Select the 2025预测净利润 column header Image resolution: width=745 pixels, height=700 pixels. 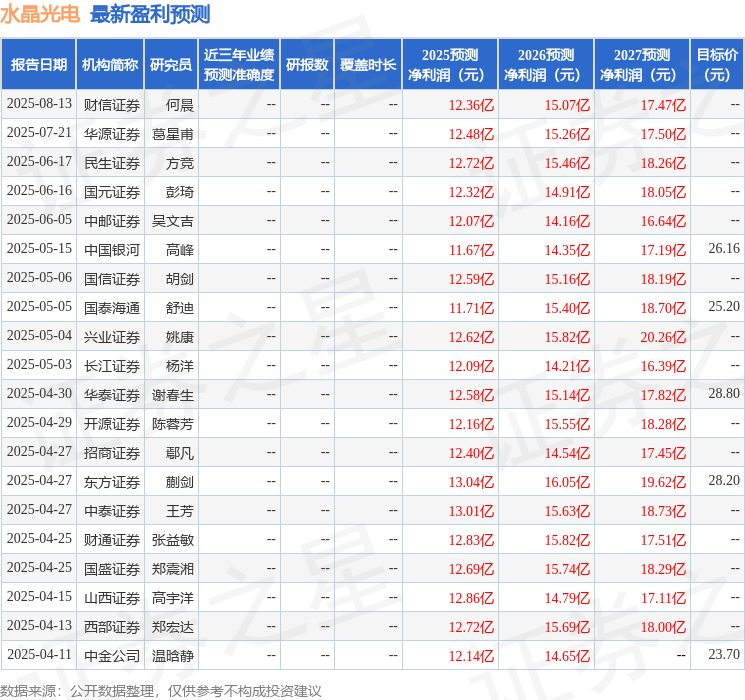coord(450,64)
